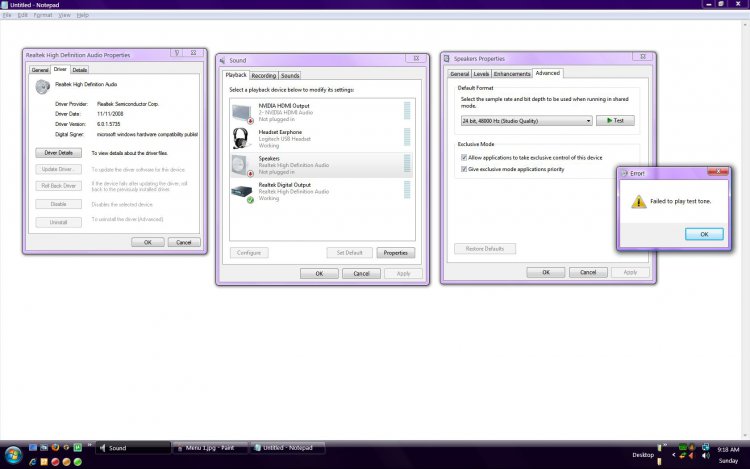The width and height of the screenshot is (750, 469).
Task: Click the NVIDIA HDMI Output level meter
Action: coord(407,110)
